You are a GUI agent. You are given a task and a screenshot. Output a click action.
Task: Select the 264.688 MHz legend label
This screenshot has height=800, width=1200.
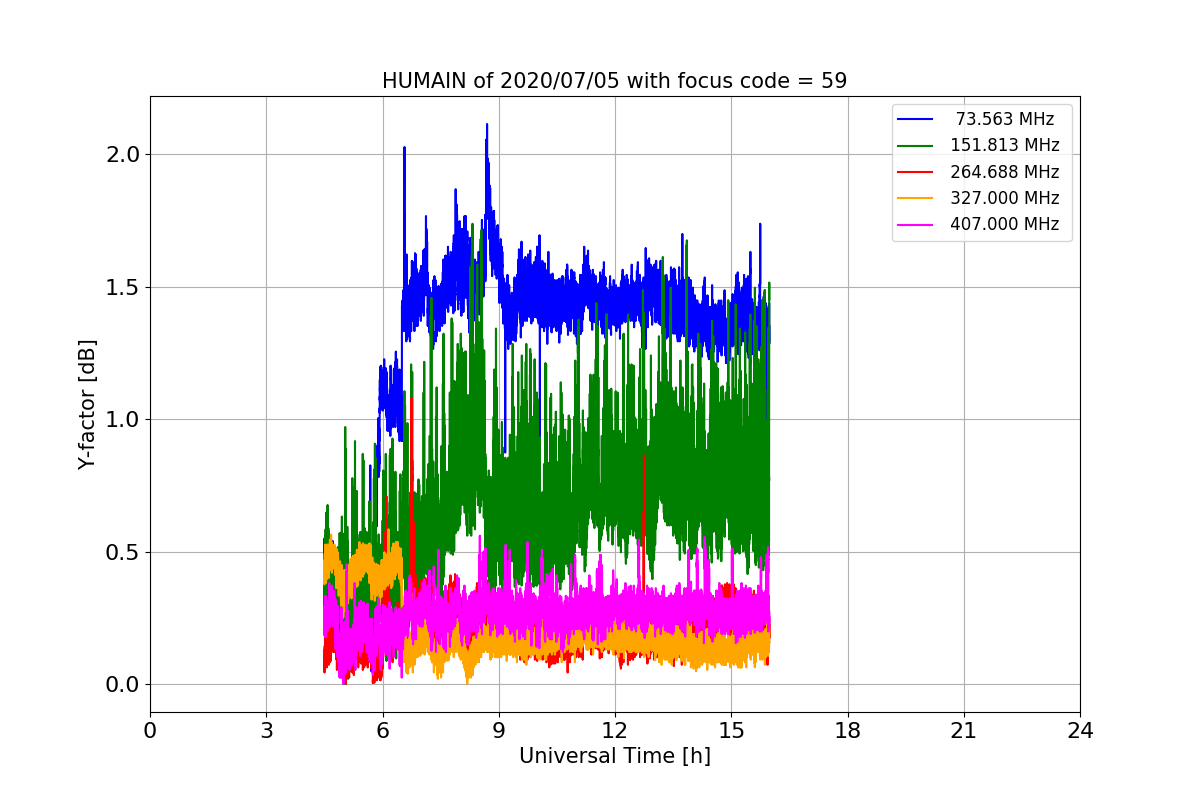[1004, 172]
